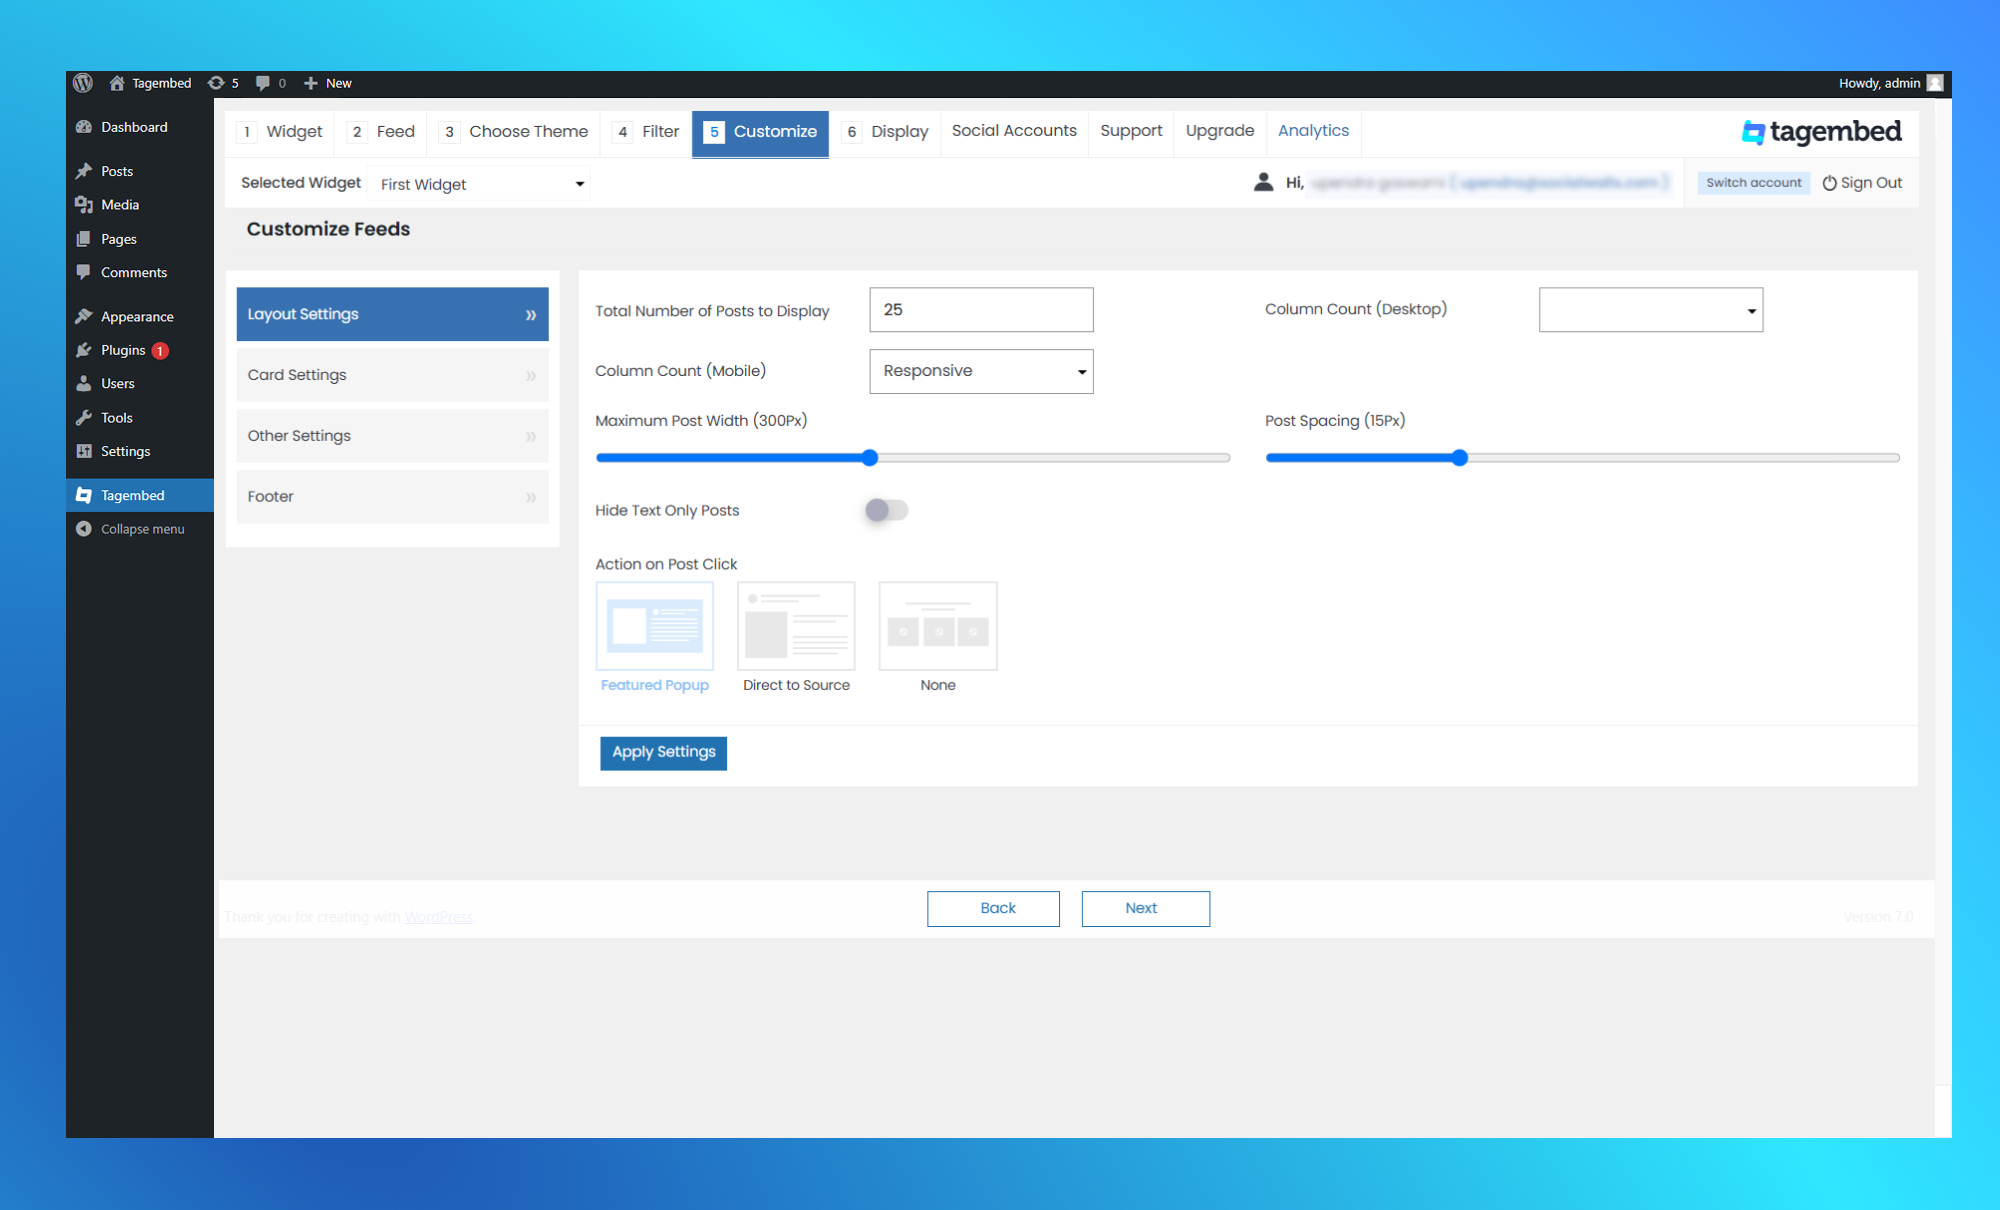
Task: Toggle the Hide Text Only Posts switch
Action: pos(887,510)
